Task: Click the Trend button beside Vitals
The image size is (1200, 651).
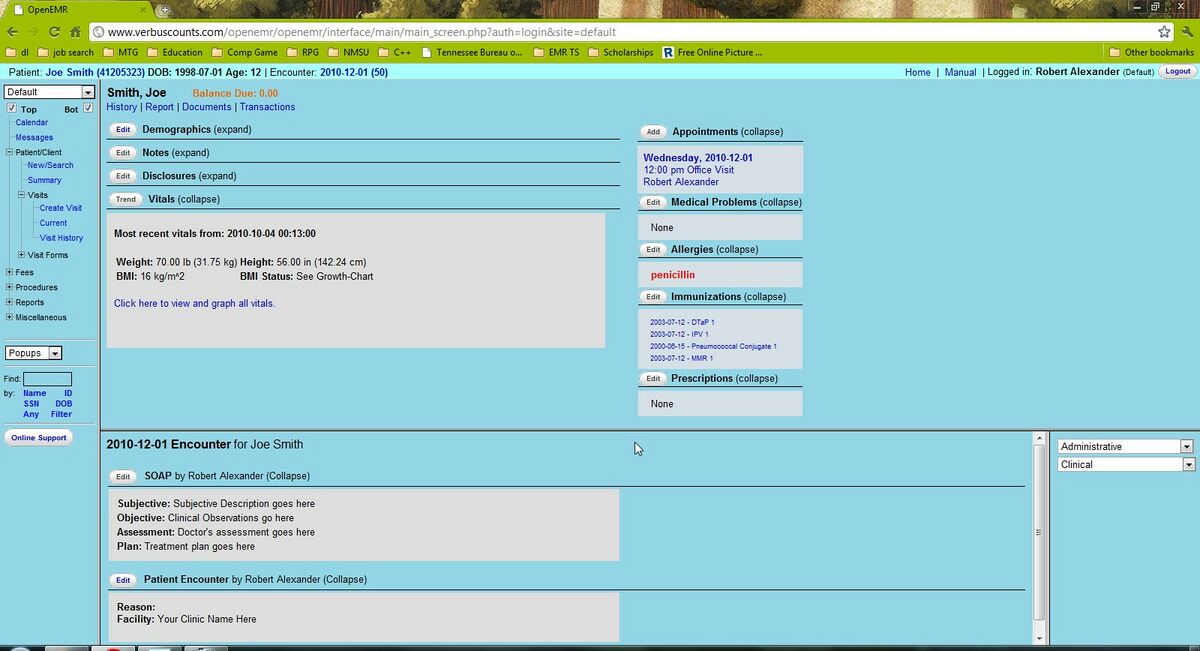Action: pos(124,199)
